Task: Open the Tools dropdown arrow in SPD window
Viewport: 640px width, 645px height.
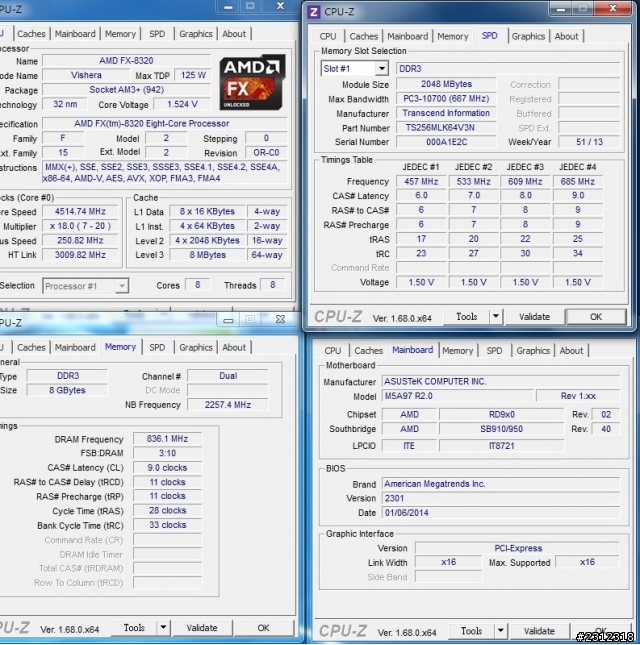Action: point(496,317)
